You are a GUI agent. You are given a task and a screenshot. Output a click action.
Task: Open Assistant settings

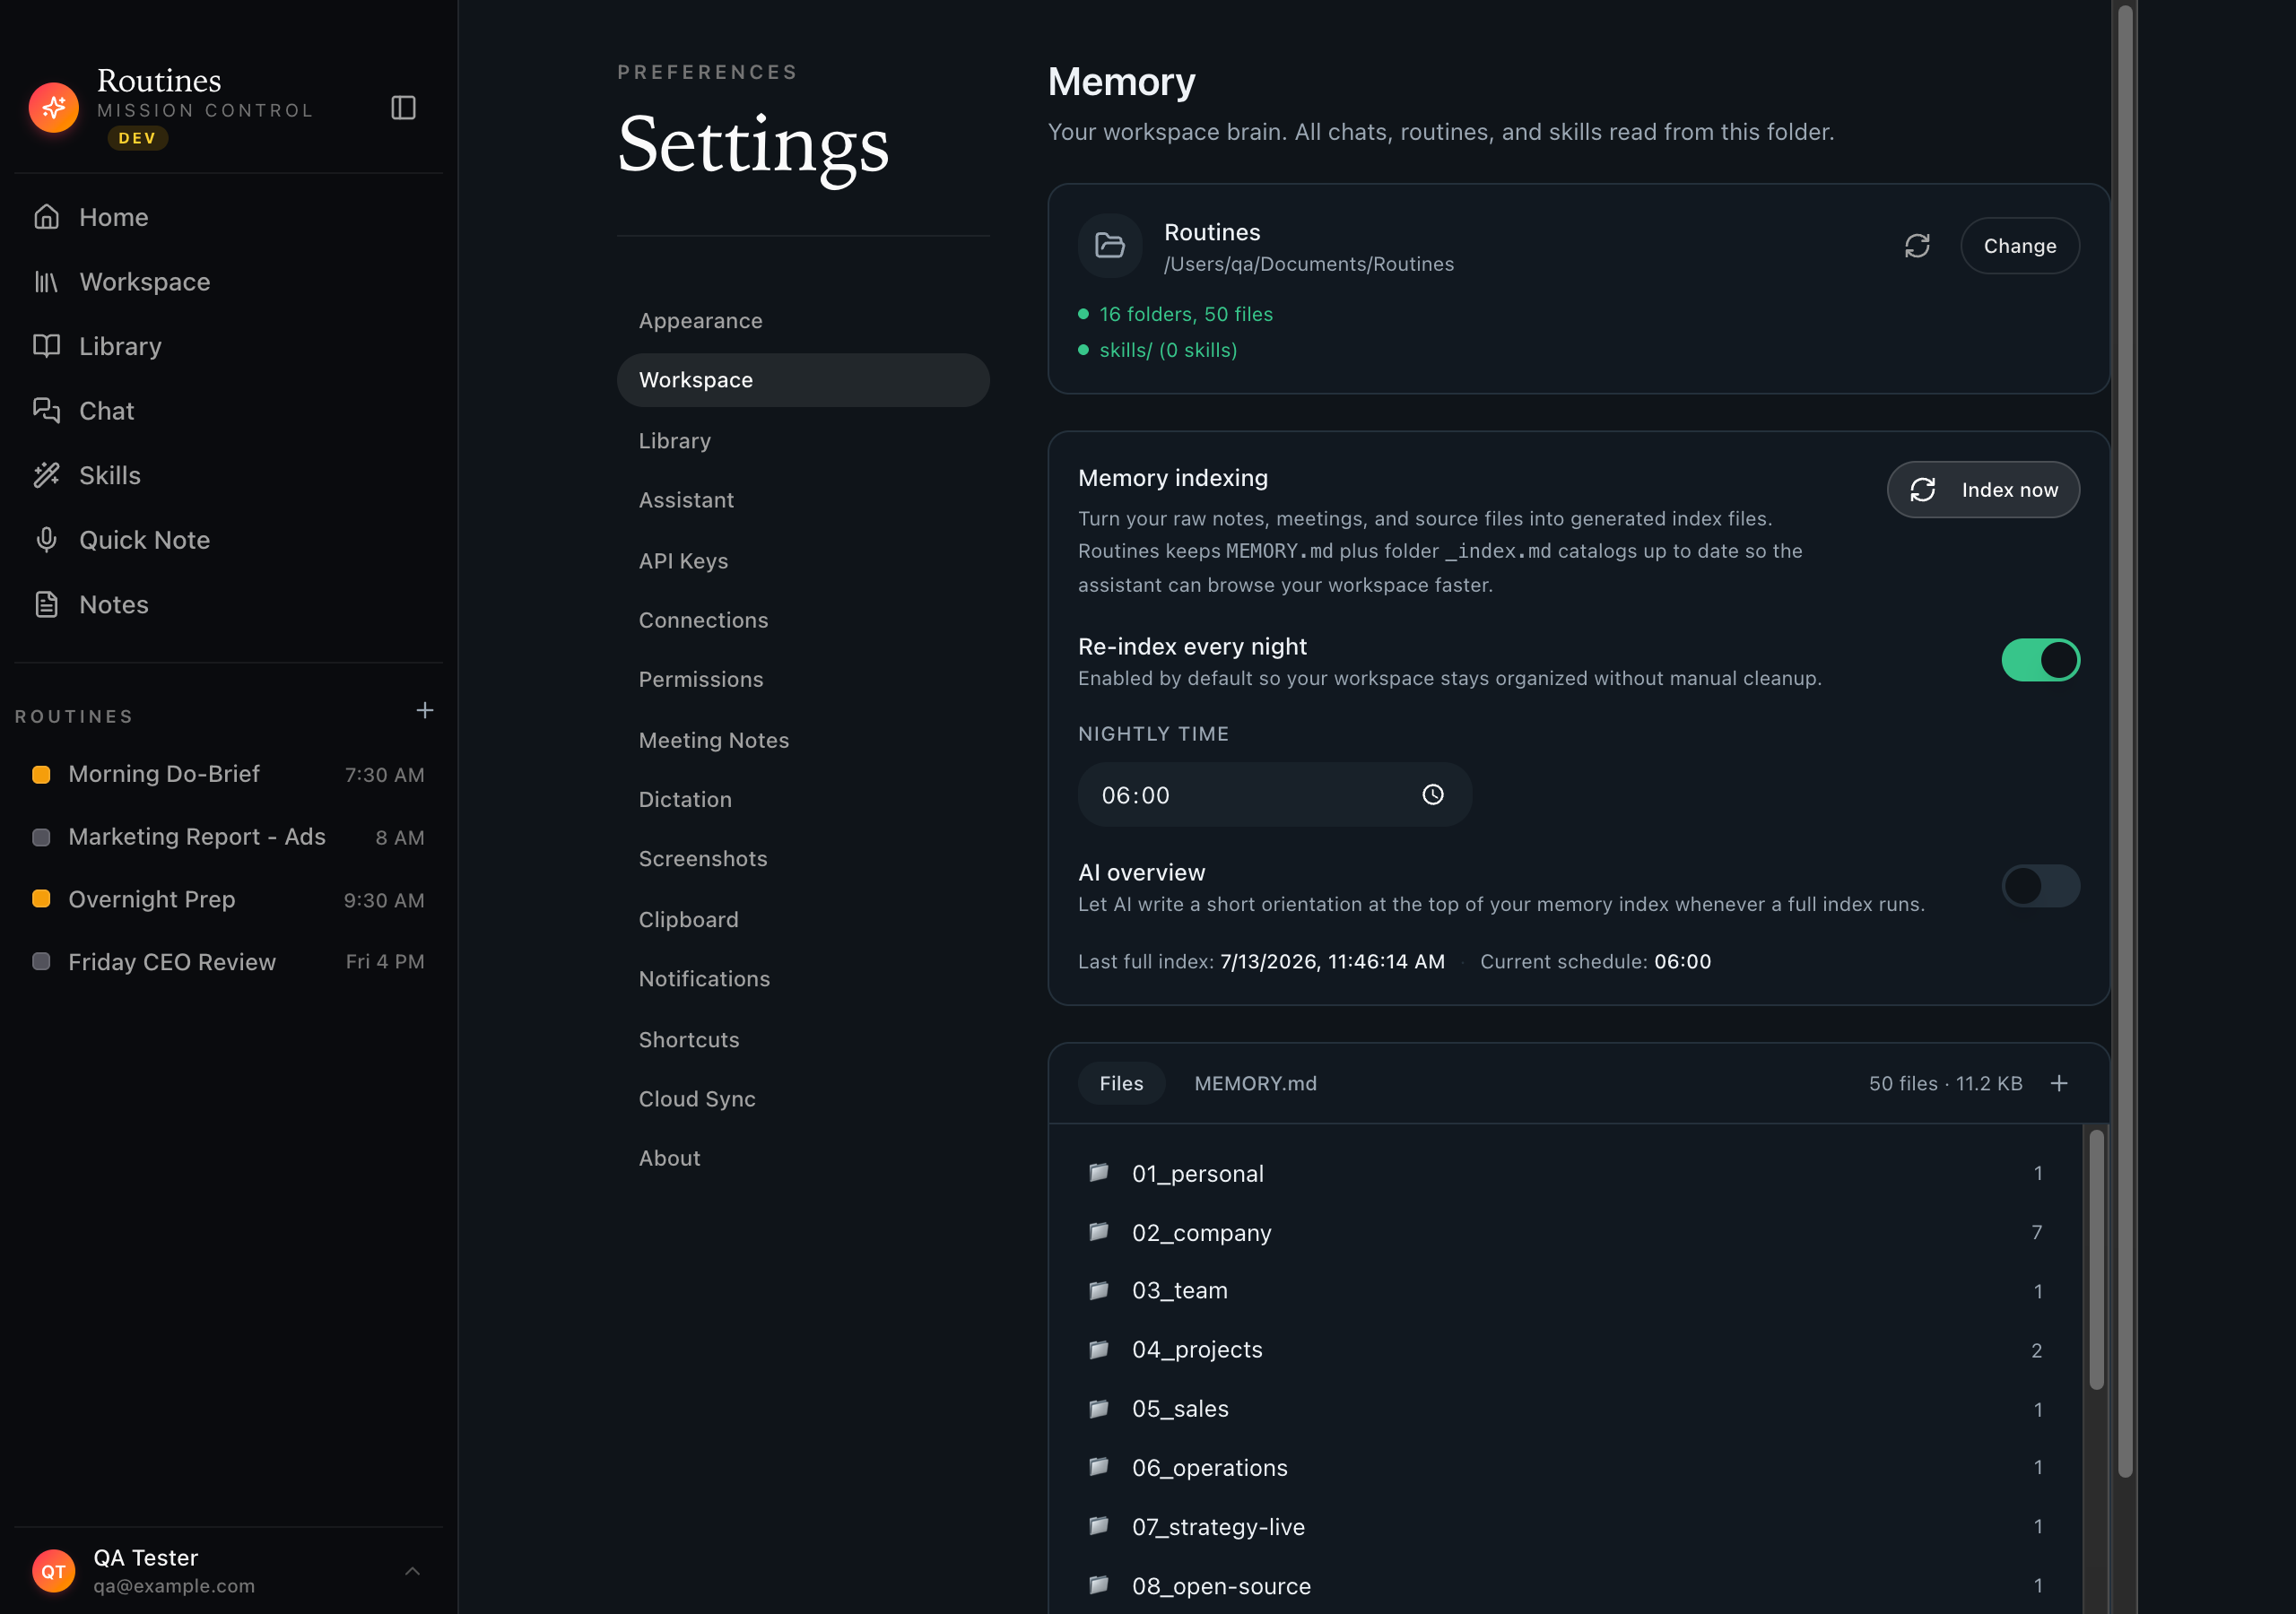[x=803, y=500]
